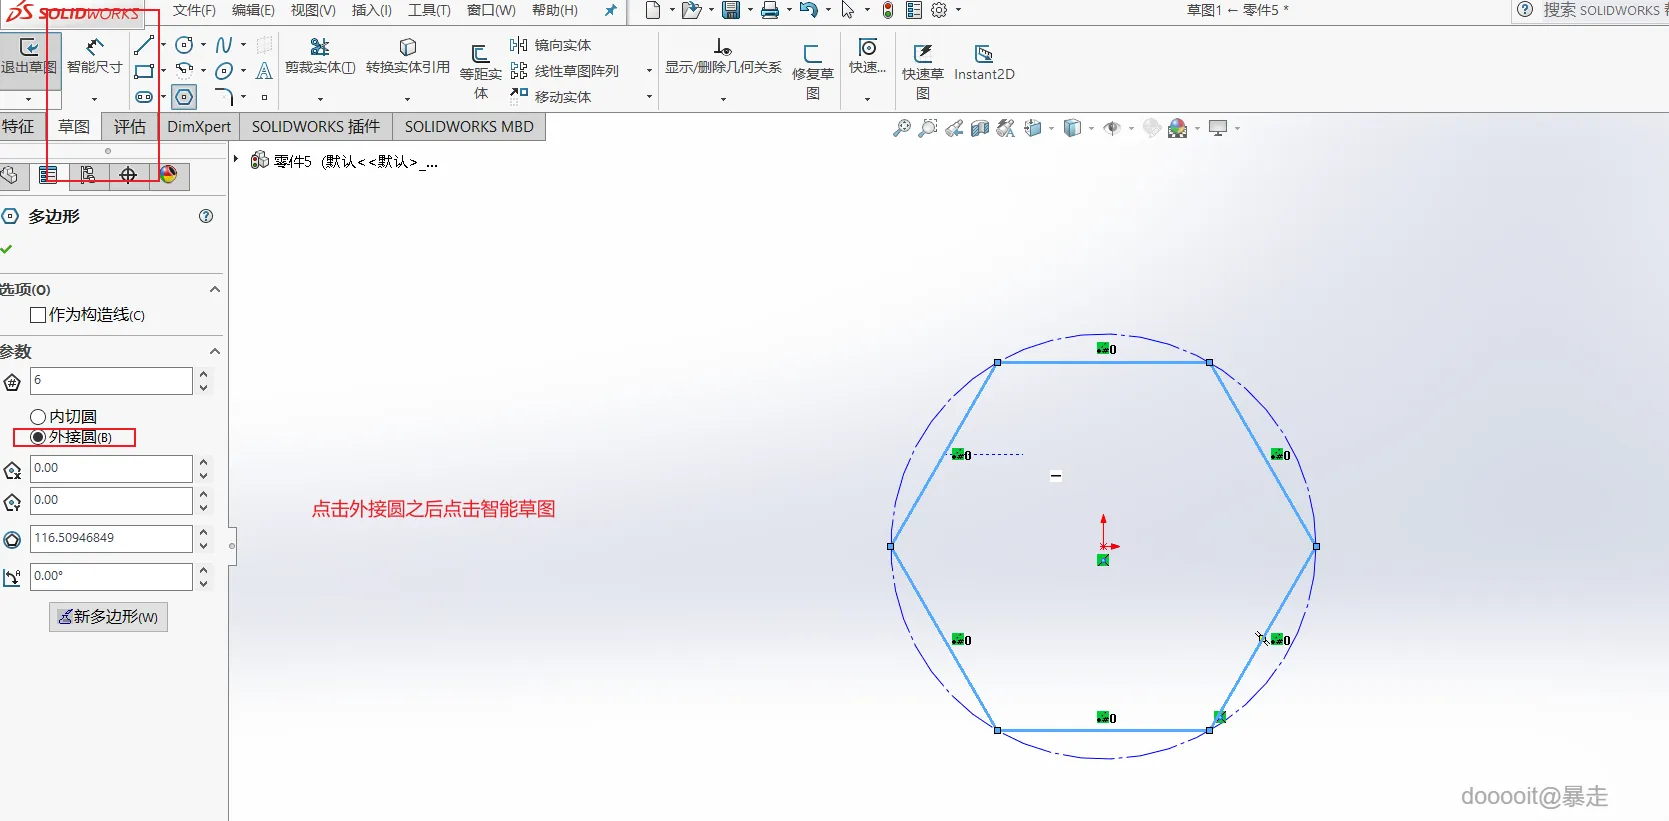Click the Rapid Sketch (快速草图) tool
1669x821 pixels.
[922, 71]
